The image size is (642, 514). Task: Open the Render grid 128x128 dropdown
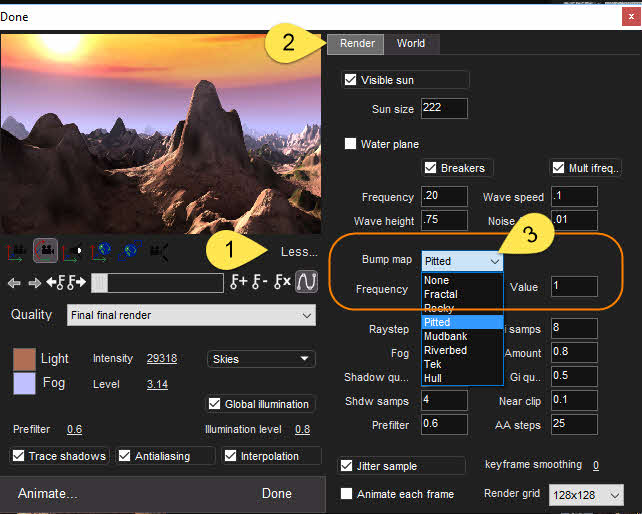(589, 496)
